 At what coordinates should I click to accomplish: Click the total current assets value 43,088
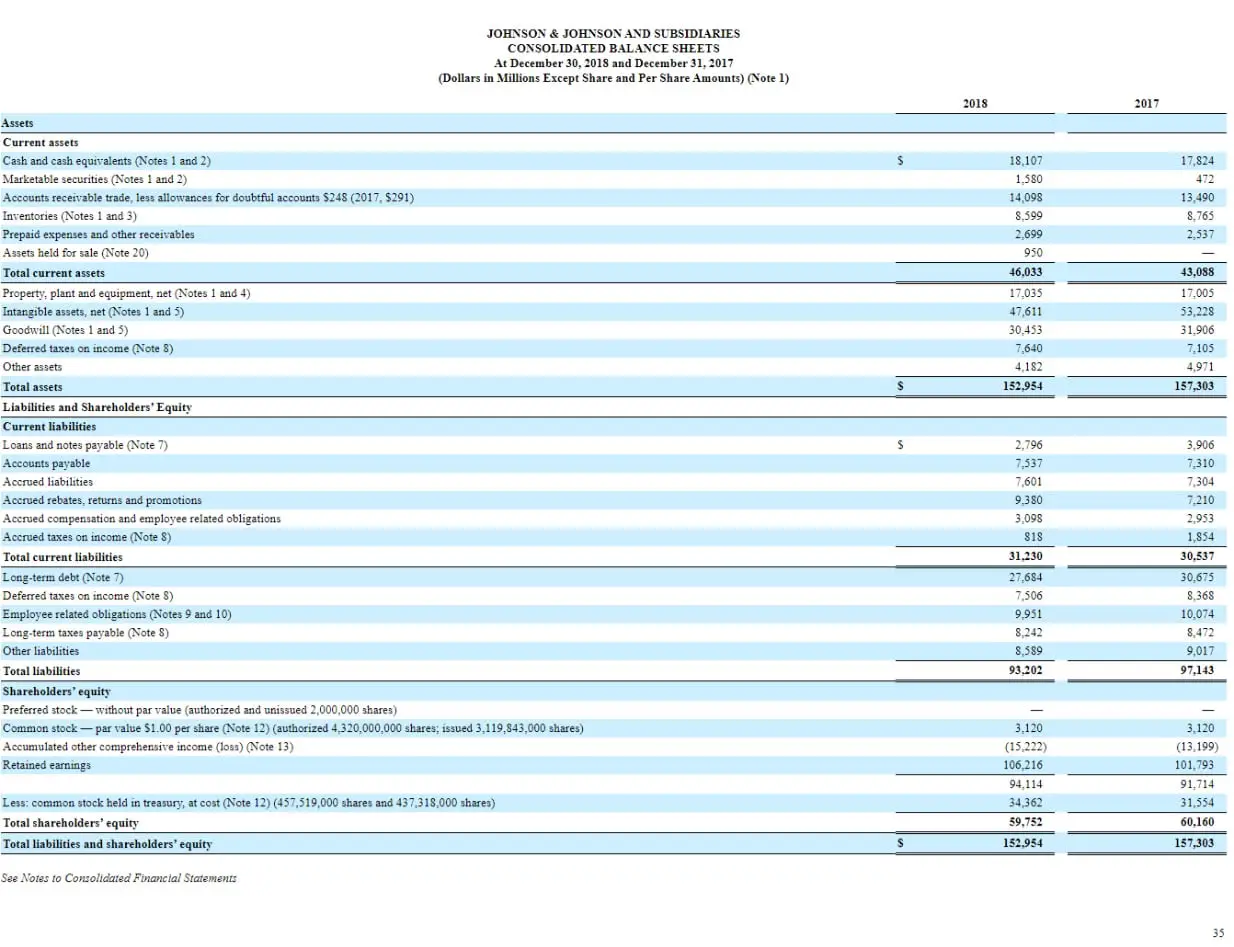pos(1197,272)
